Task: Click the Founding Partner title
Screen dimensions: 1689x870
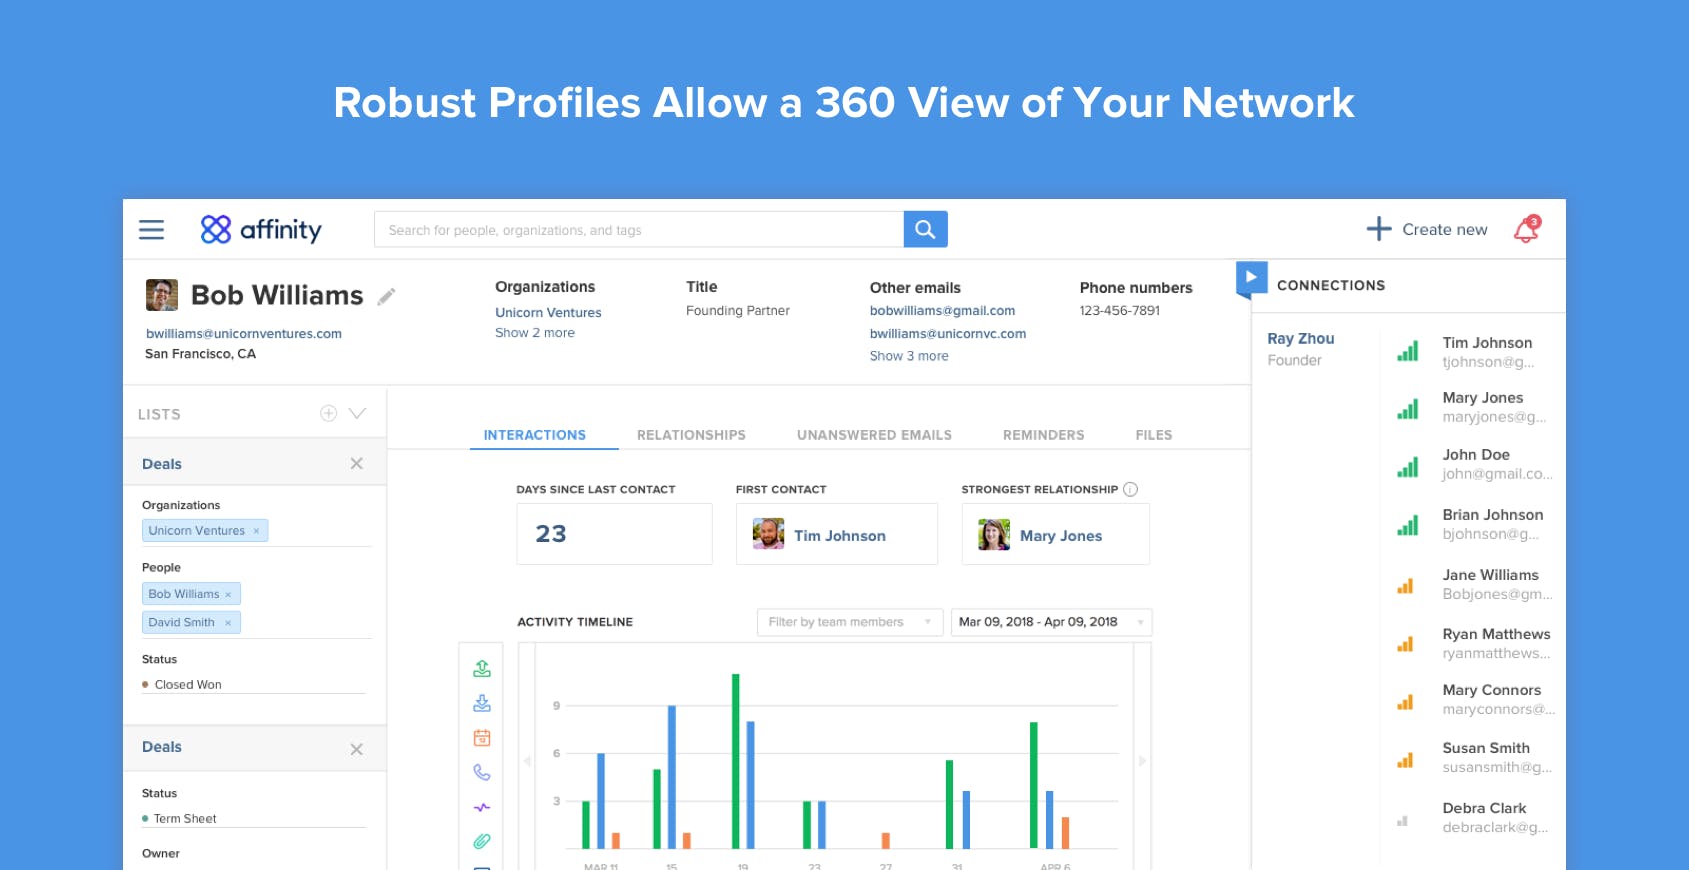Action: point(738,311)
